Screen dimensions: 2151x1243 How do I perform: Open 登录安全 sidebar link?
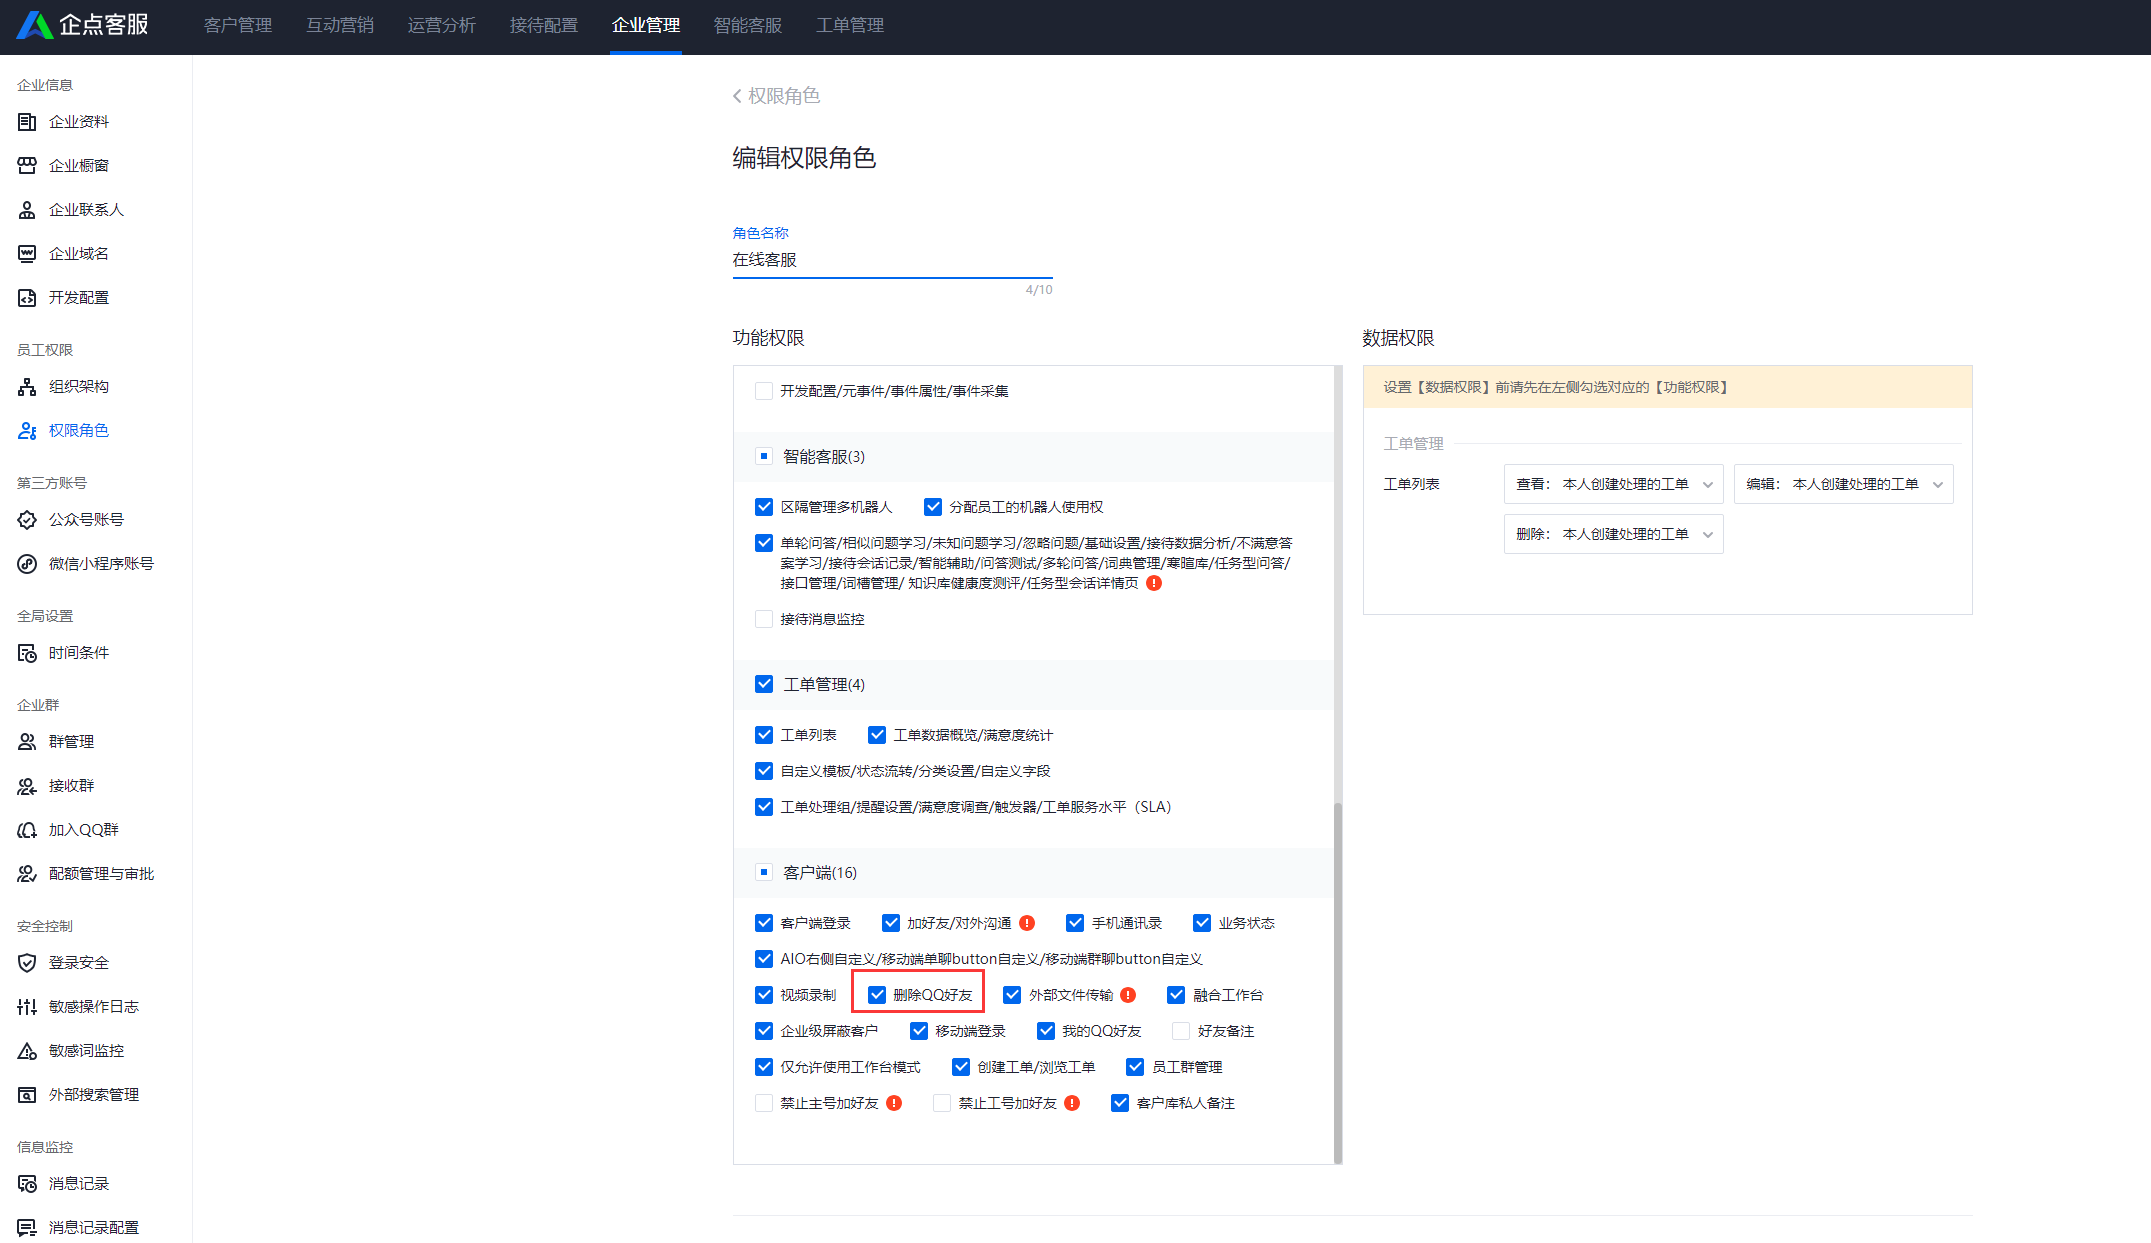click(79, 963)
